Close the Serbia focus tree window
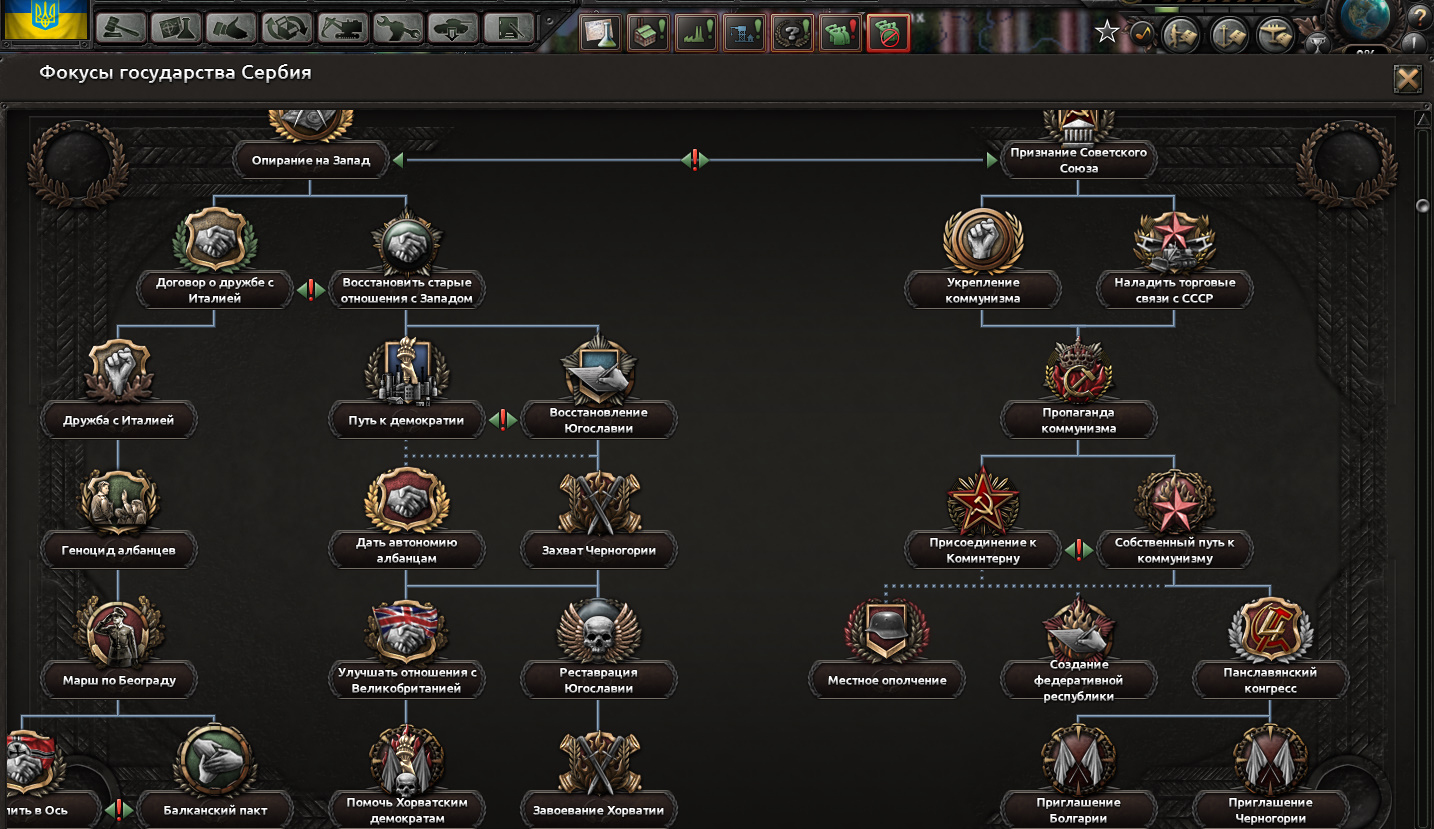This screenshot has width=1434, height=829. point(1407,78)
